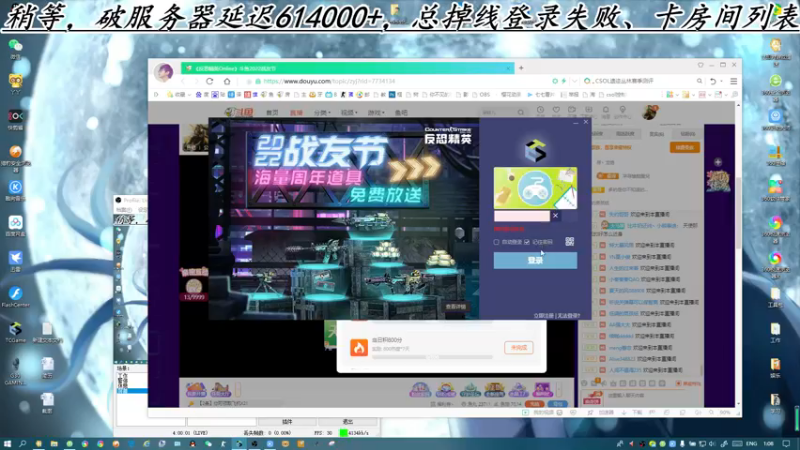Open the YY desktop icon
This screenshot has width=800, height=450.
tap(15, 85)
